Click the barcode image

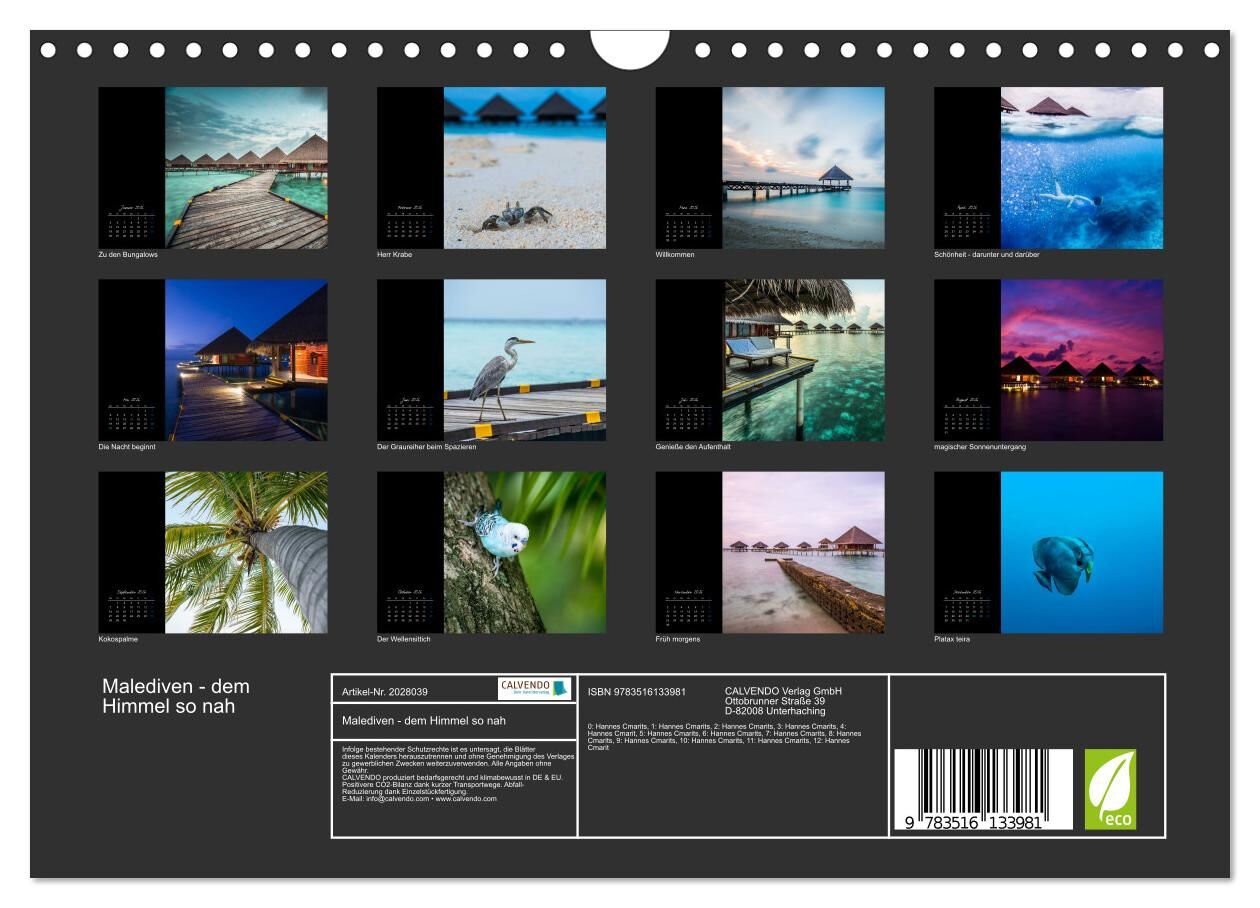point(982,789)
